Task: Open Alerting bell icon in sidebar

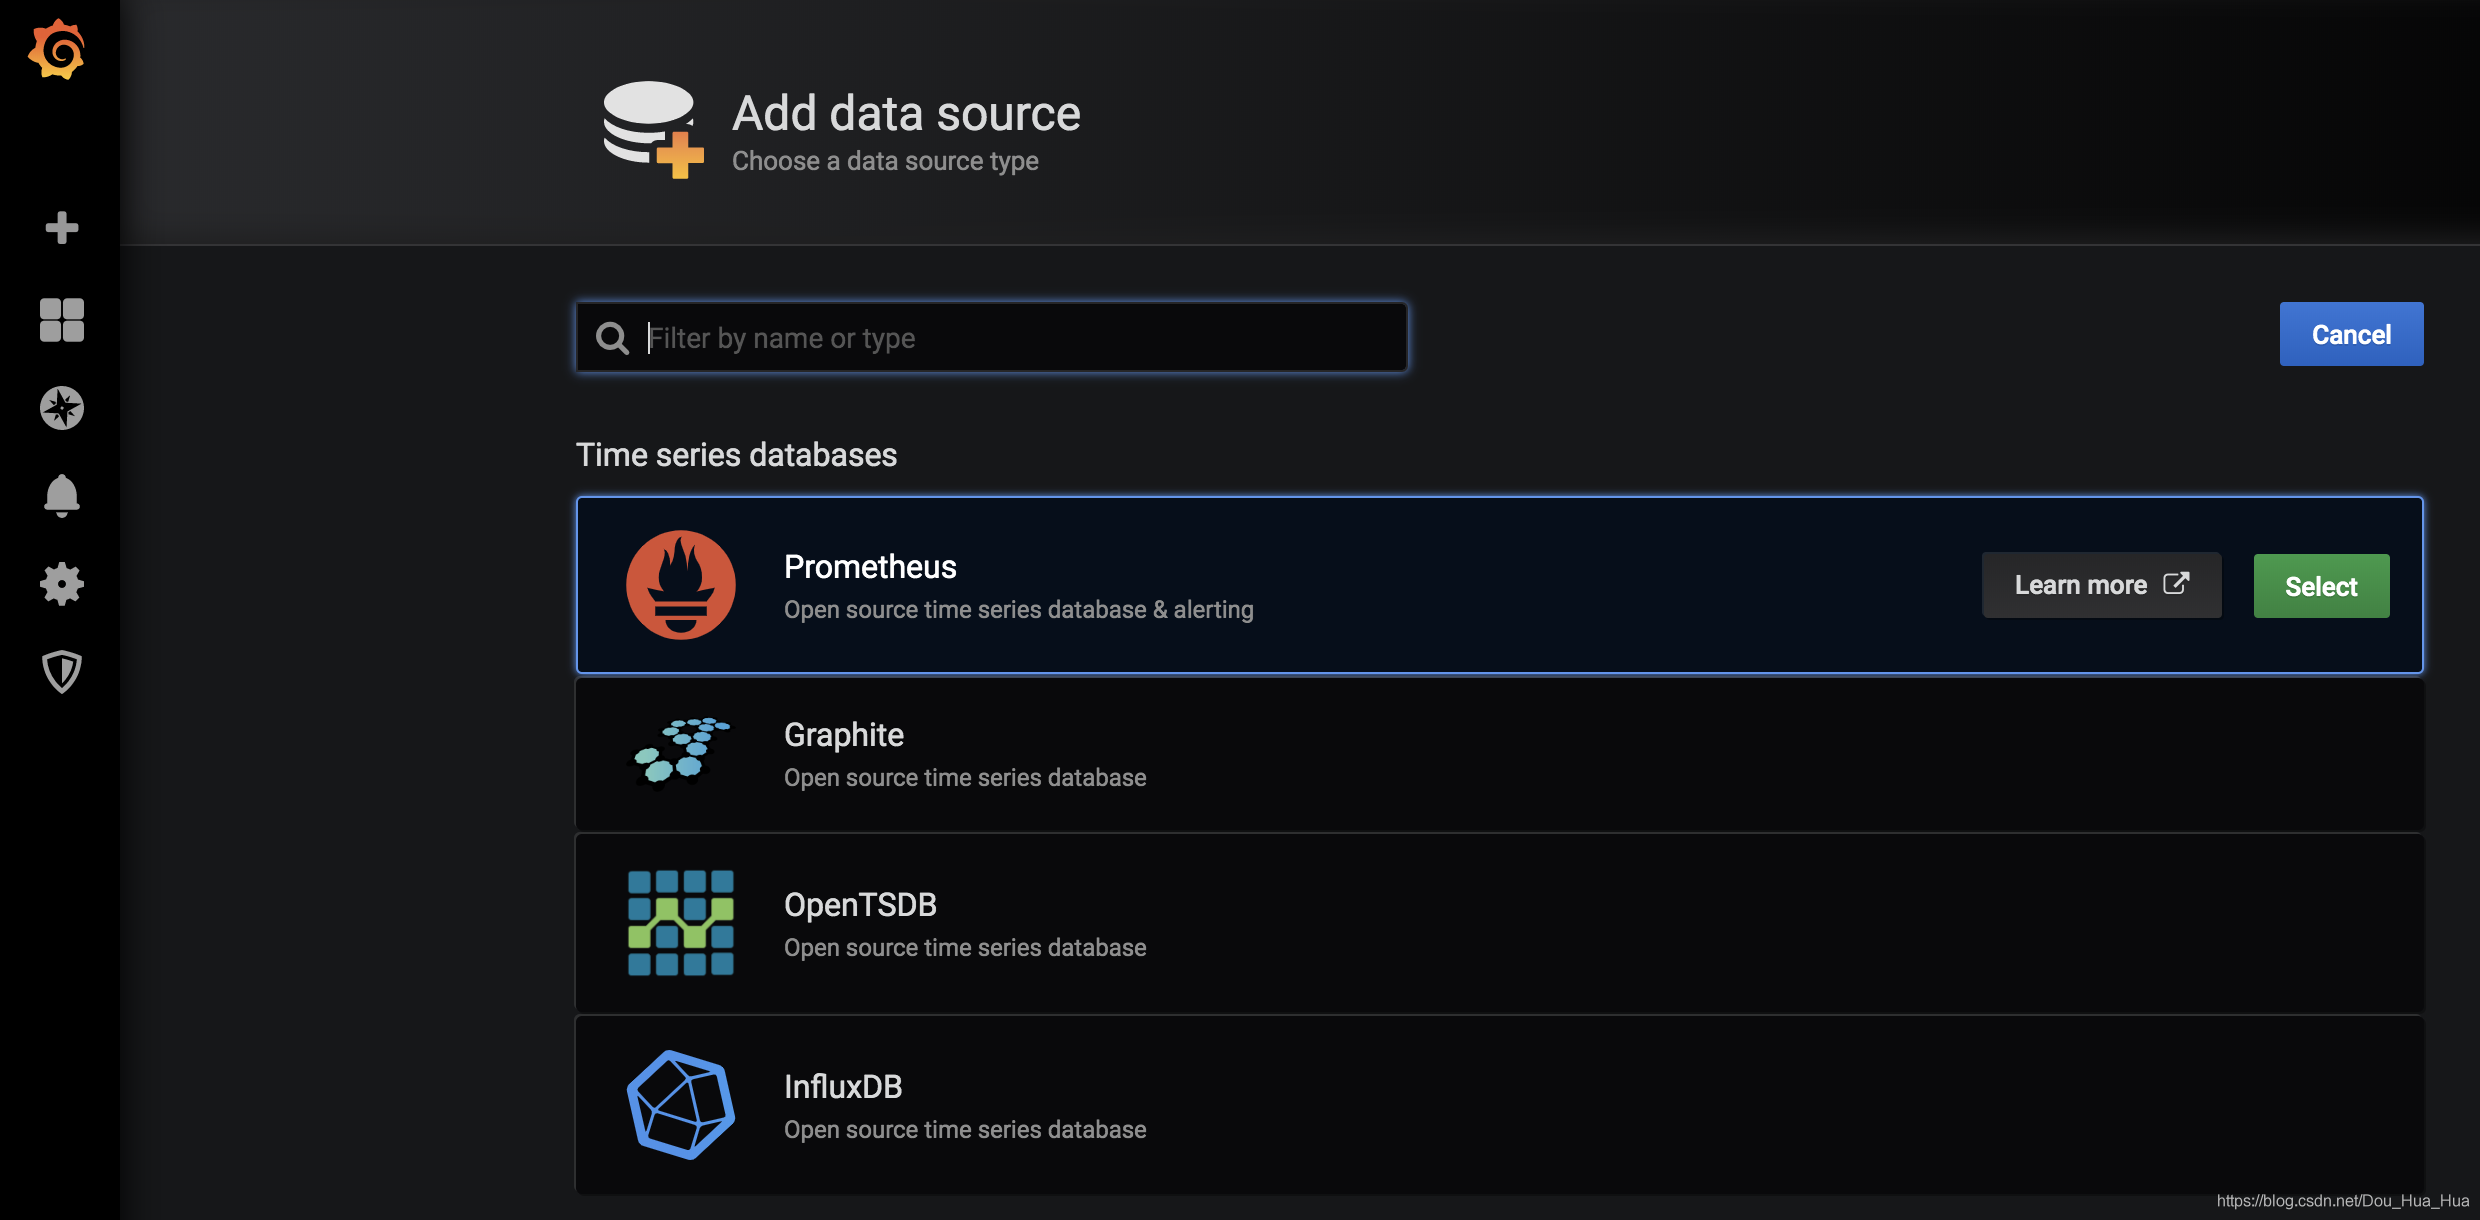Action: [x=62, y=496]
